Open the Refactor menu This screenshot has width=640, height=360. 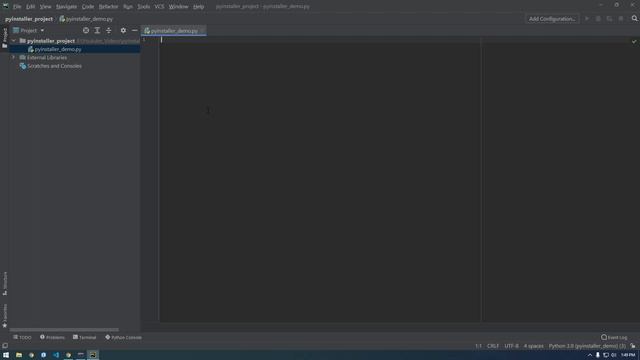(108, 7)
